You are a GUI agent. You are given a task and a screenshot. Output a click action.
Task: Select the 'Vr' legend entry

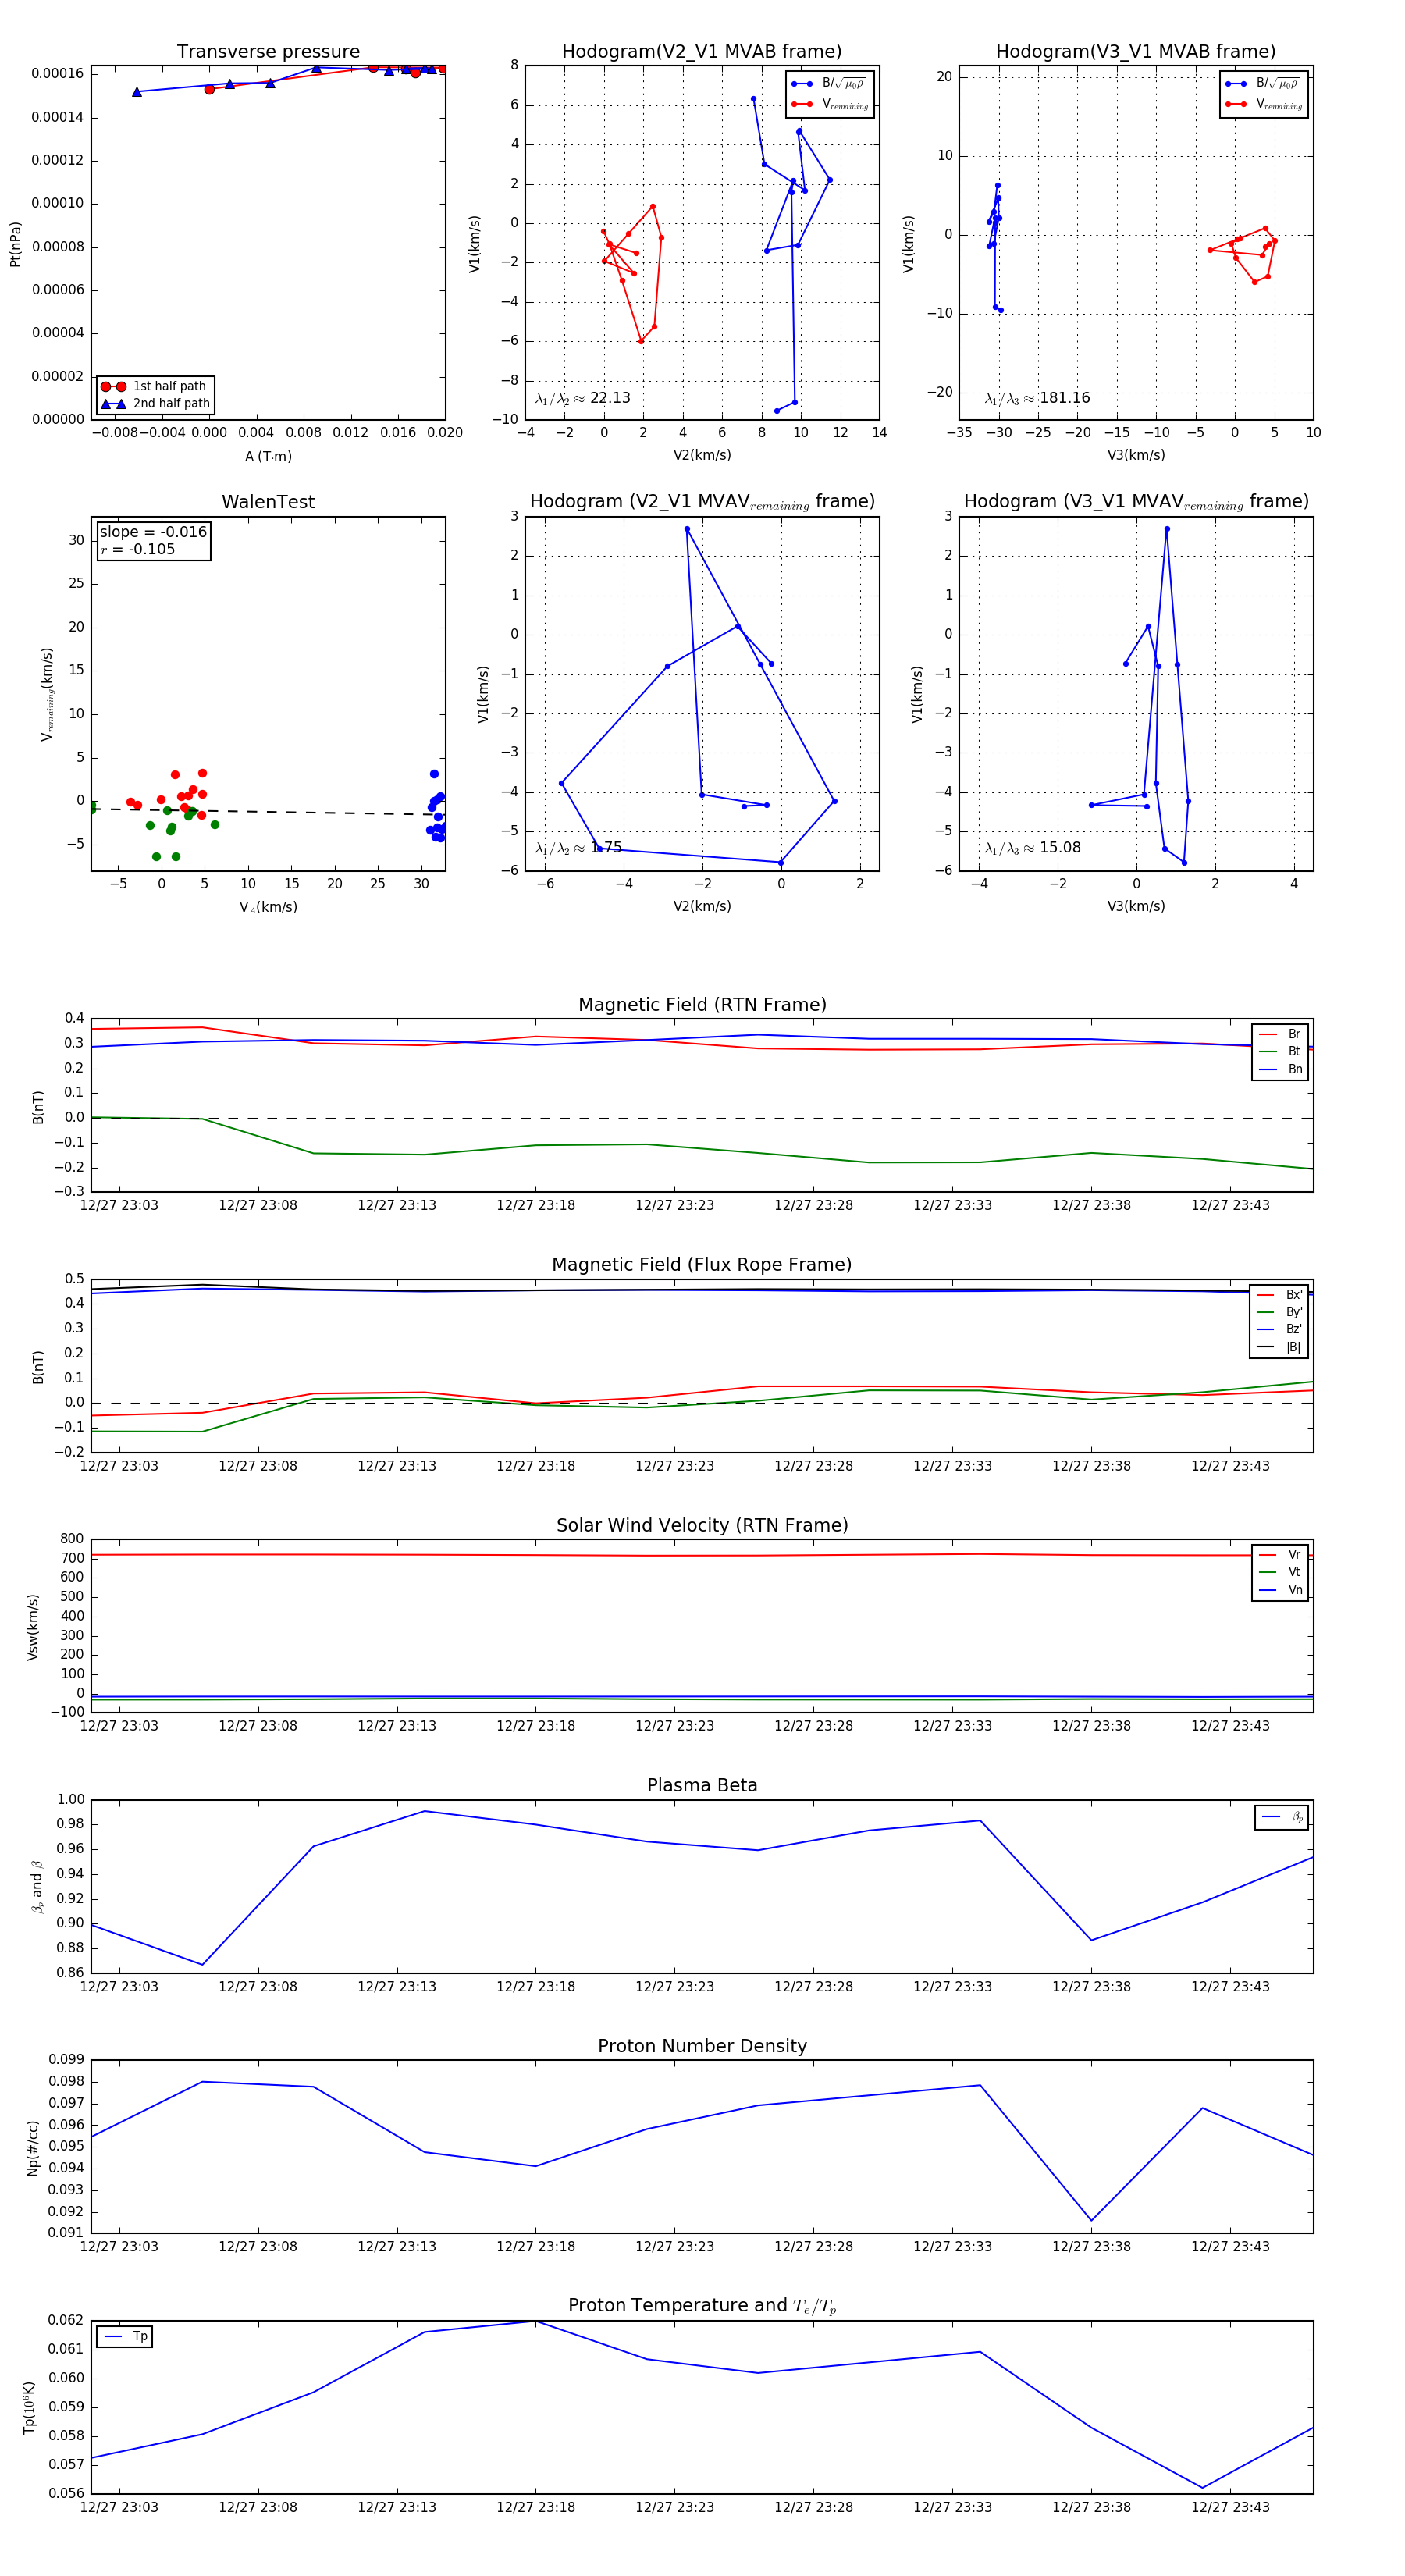pos(1280,1555)
